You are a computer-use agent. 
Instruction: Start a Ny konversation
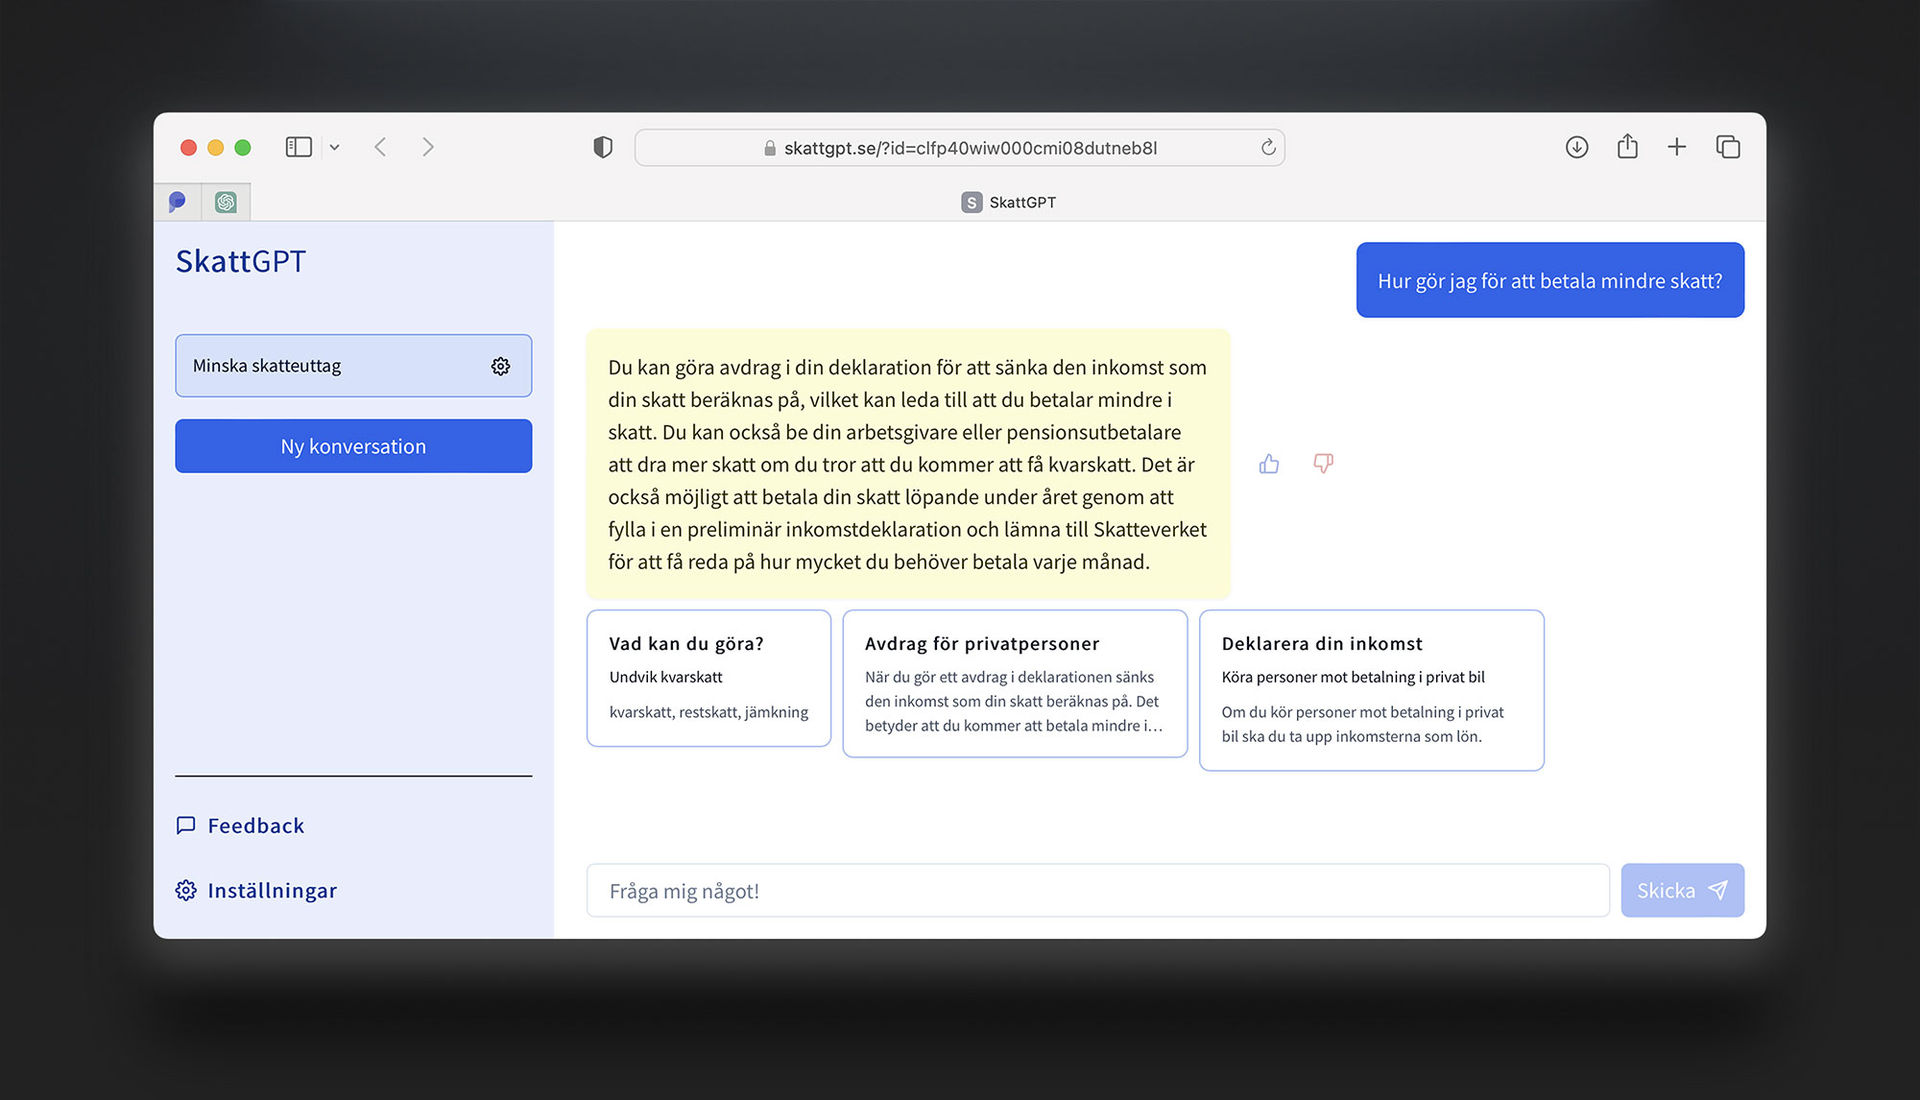click(x=353, y=446)
